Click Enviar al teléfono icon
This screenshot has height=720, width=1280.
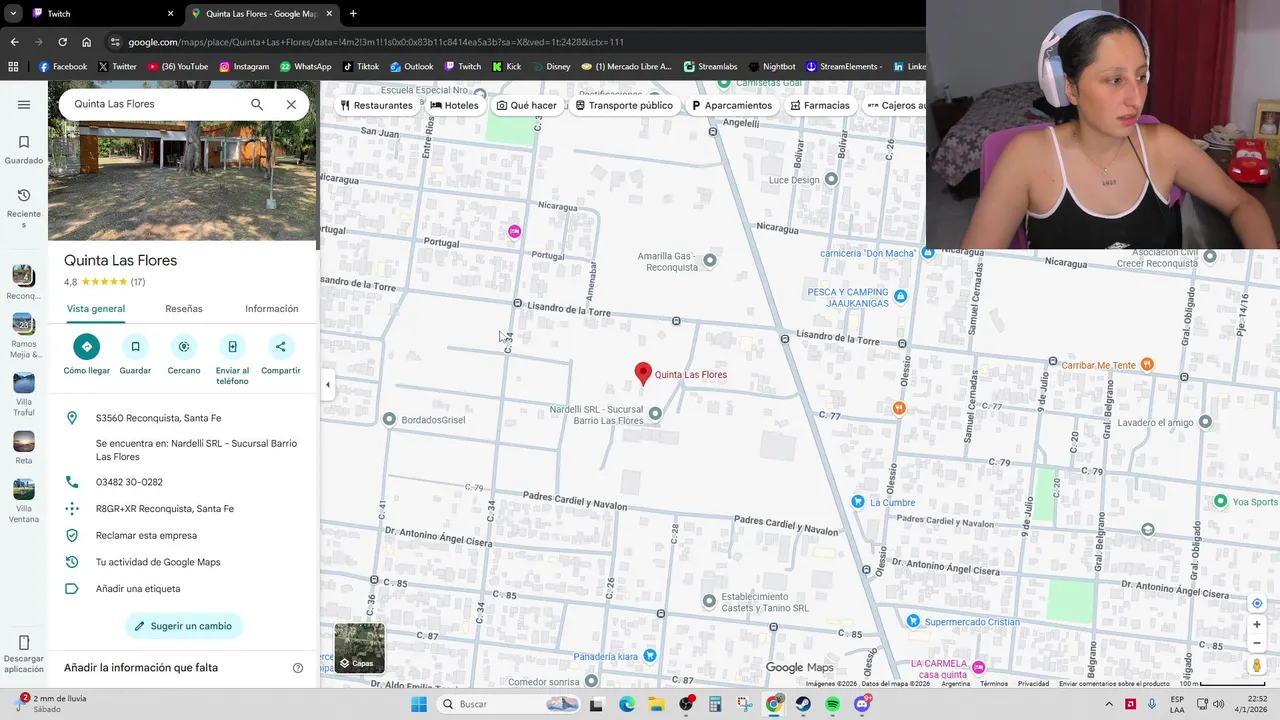(x=232, y=347)
